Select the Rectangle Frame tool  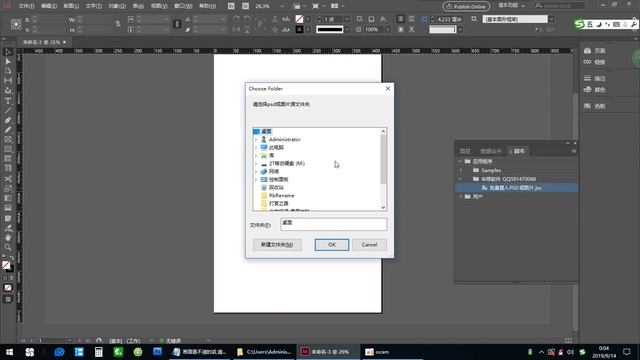8,140
